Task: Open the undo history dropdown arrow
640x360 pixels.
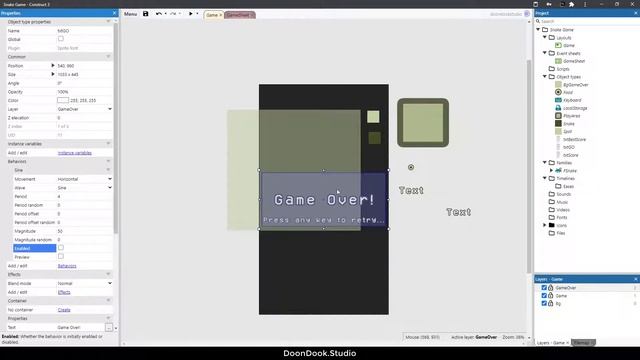Action: (x=165, y=14)
